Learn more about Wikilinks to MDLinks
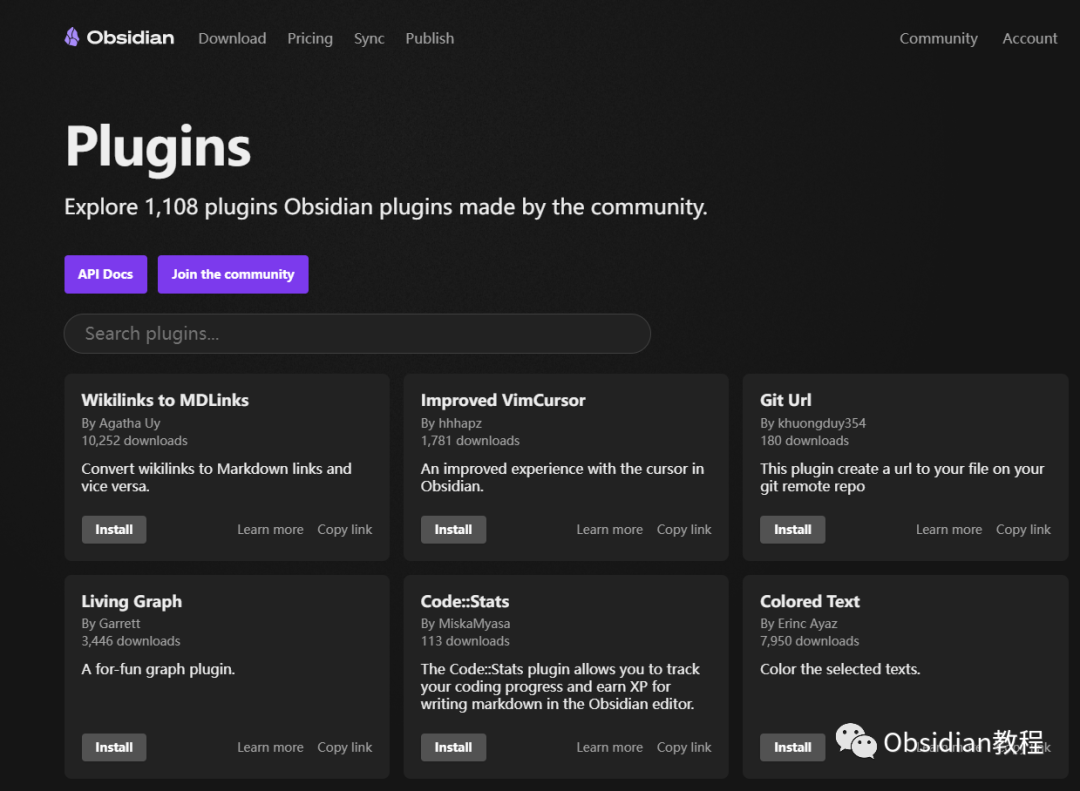The width and height of the screenshot is (1080, 791). click(270, 530)
